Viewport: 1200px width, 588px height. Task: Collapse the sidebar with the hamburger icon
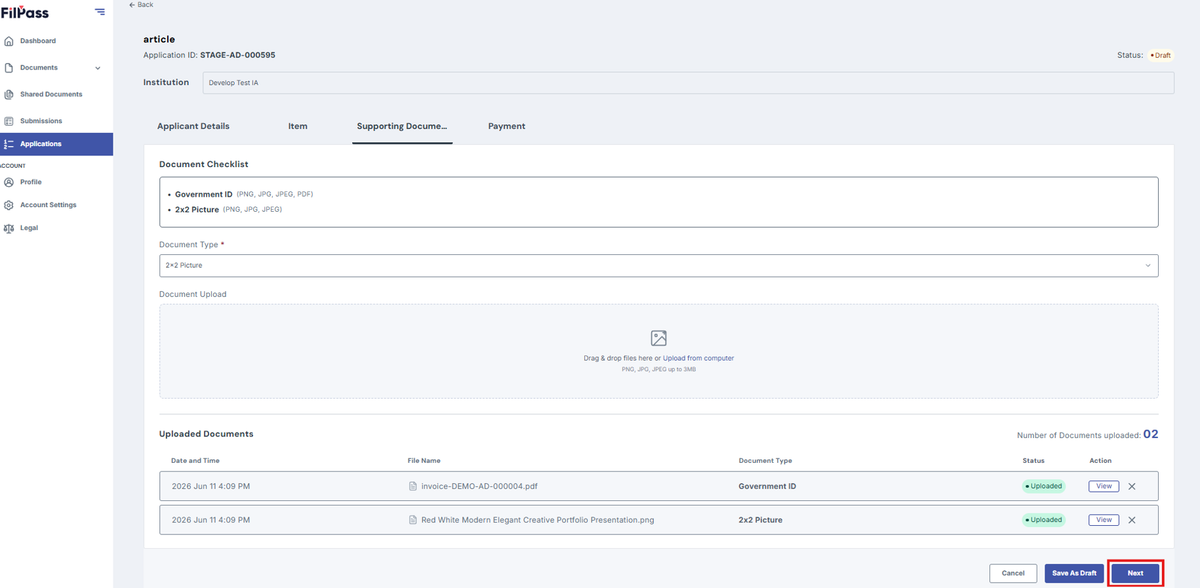99,12
